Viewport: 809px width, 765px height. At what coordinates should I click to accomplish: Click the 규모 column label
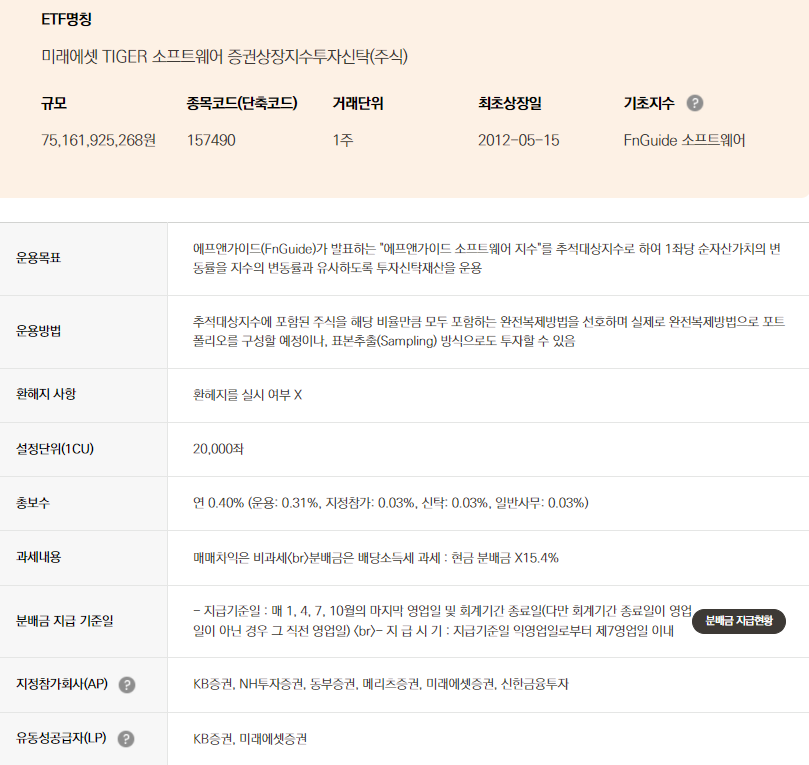[x=54, y=103]
